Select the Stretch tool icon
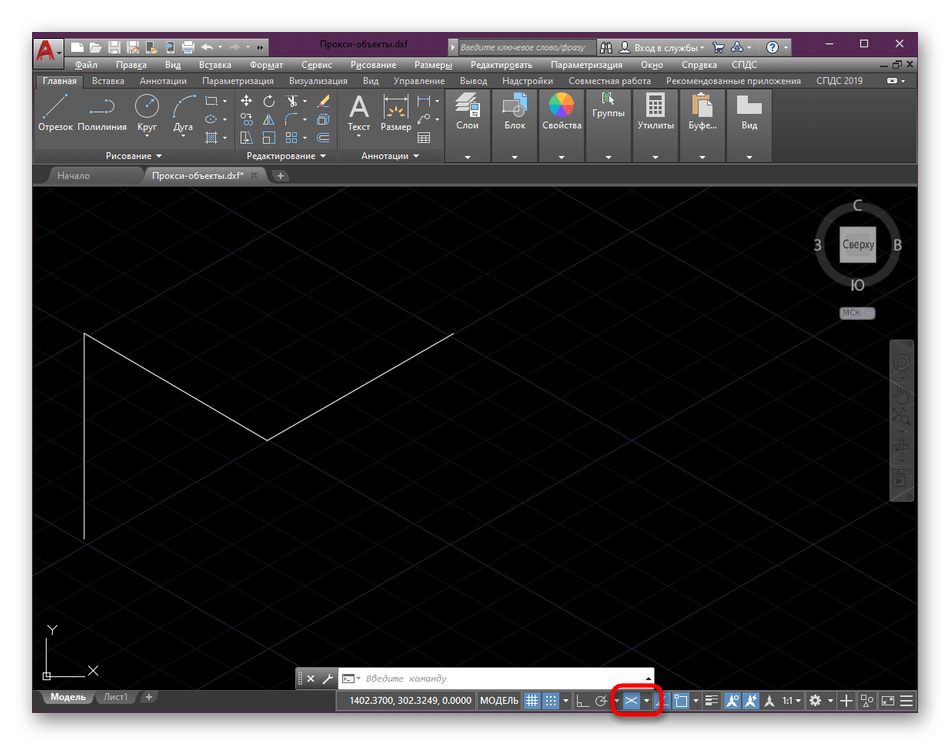The image size is (950, 745). [x=246, y=138]
